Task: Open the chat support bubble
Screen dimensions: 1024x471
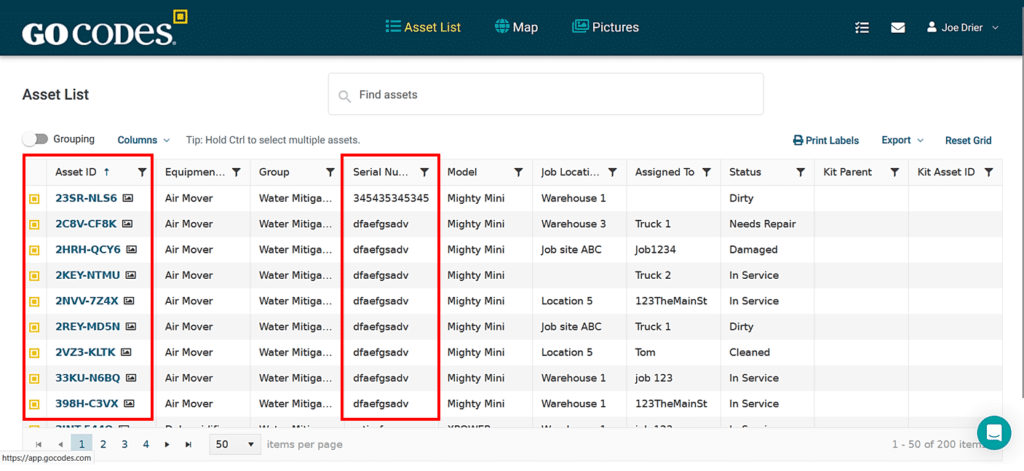Action: [993, 432]
